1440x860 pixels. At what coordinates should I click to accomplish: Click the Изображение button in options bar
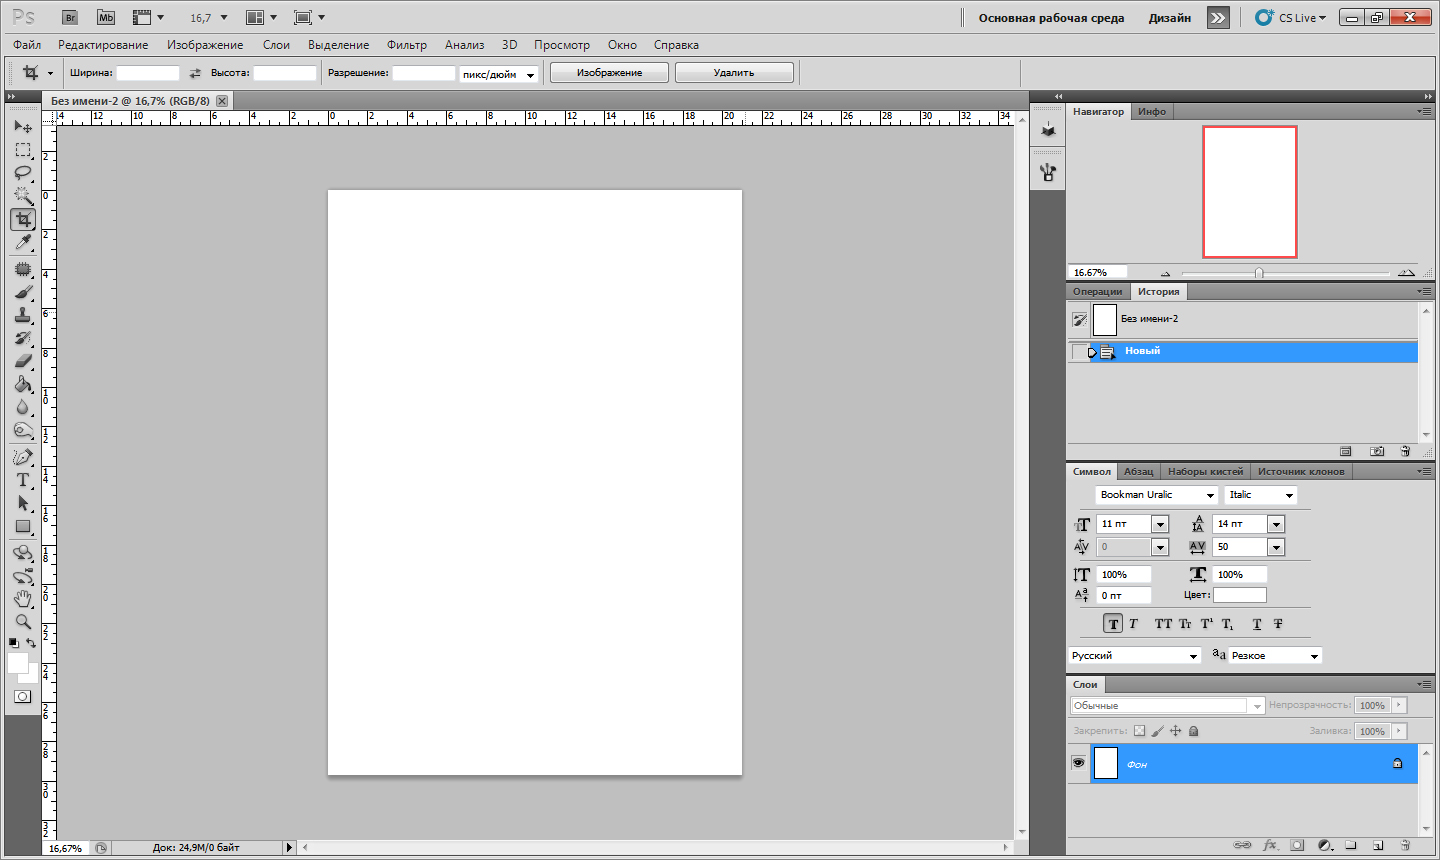tap(610, 73)
